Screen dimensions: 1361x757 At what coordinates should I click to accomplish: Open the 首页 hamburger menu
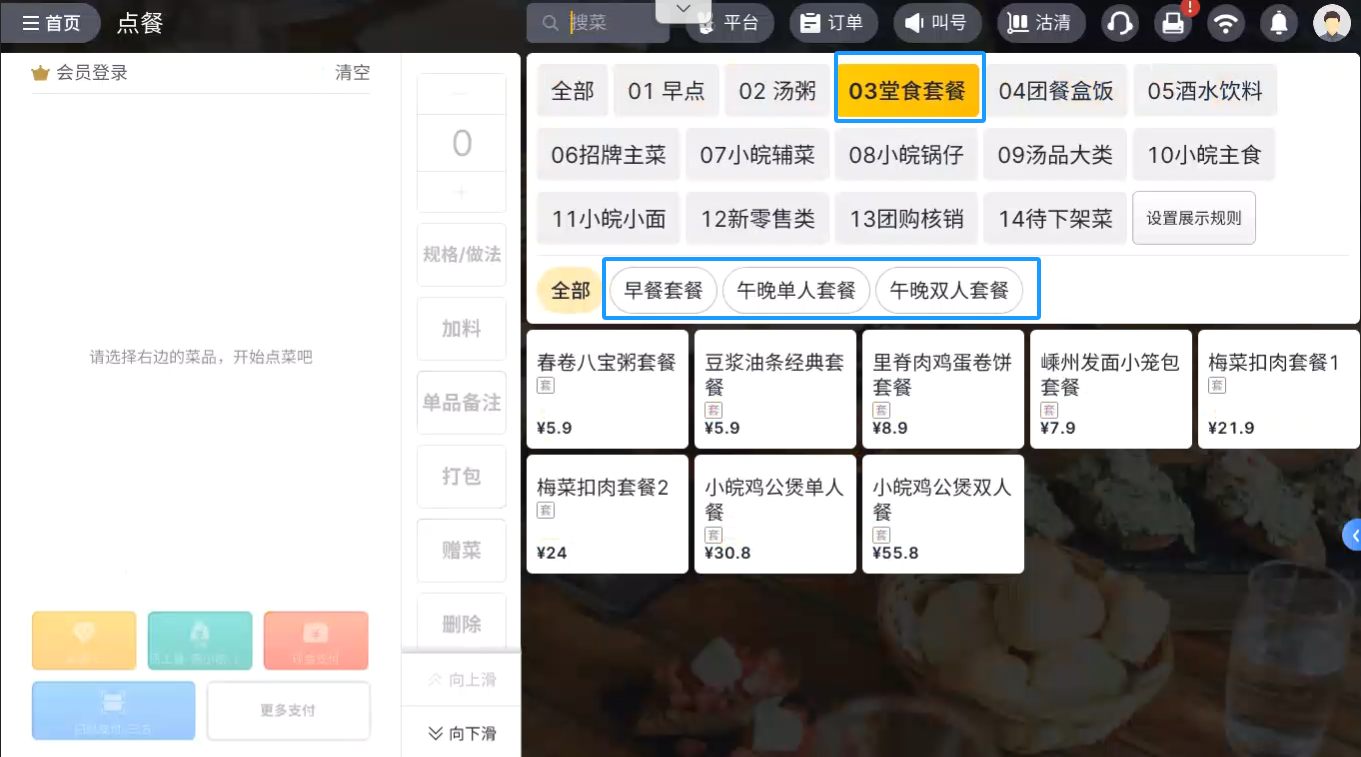(x=51, y=23)
